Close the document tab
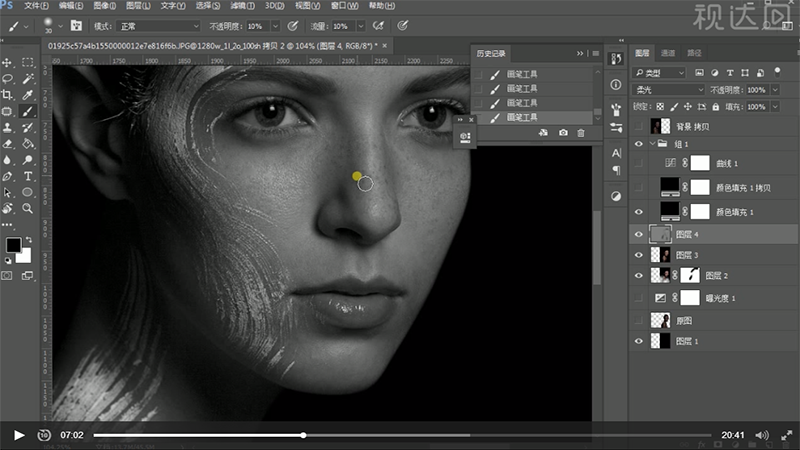Viewport: 800px width, 450px height. pos(385,46)
